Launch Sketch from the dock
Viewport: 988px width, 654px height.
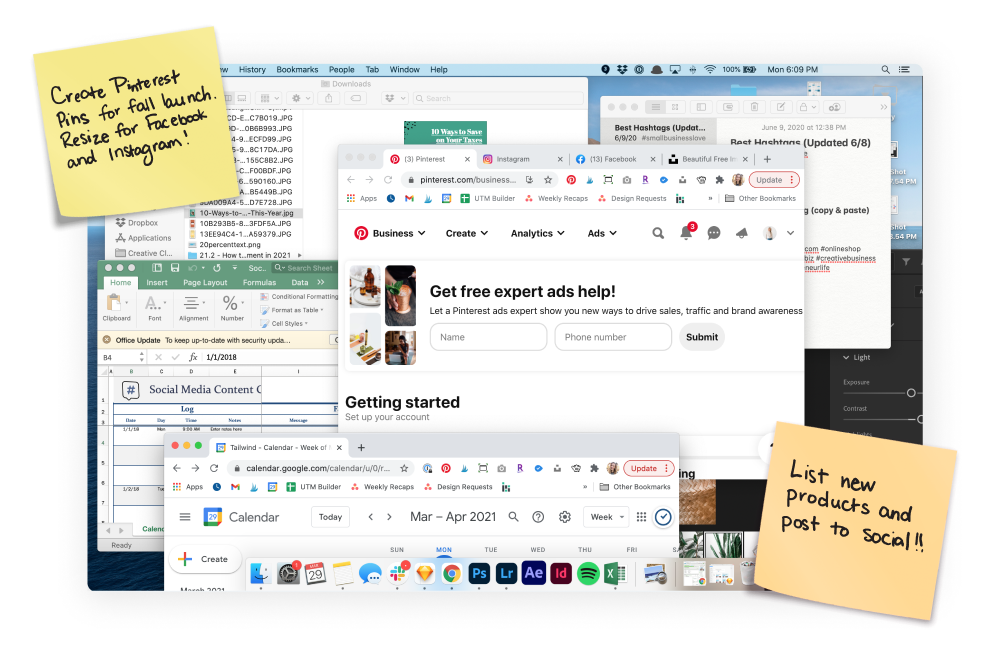[x=425, y=573]
